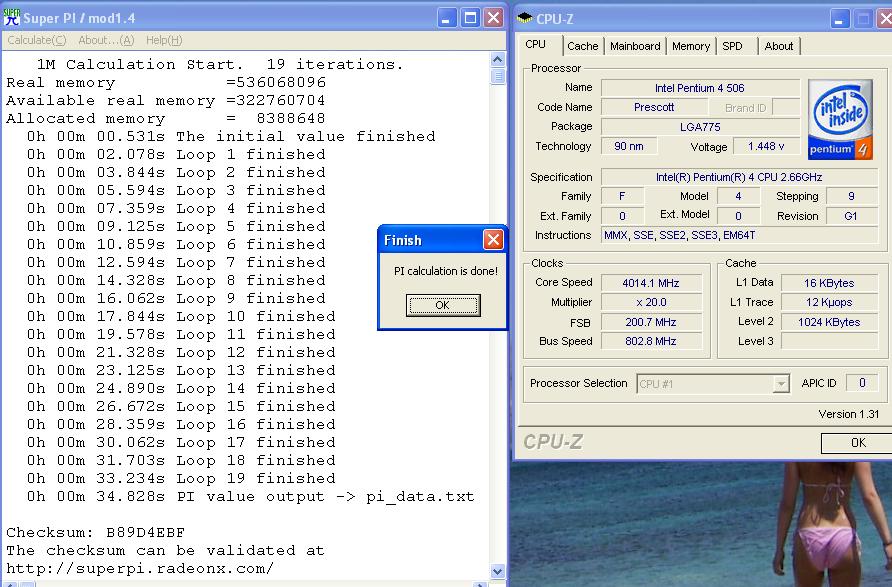Screen dimensions: 892x587
Task: Click the scroll up arrow in Super PI
Action: click(498, 59)
